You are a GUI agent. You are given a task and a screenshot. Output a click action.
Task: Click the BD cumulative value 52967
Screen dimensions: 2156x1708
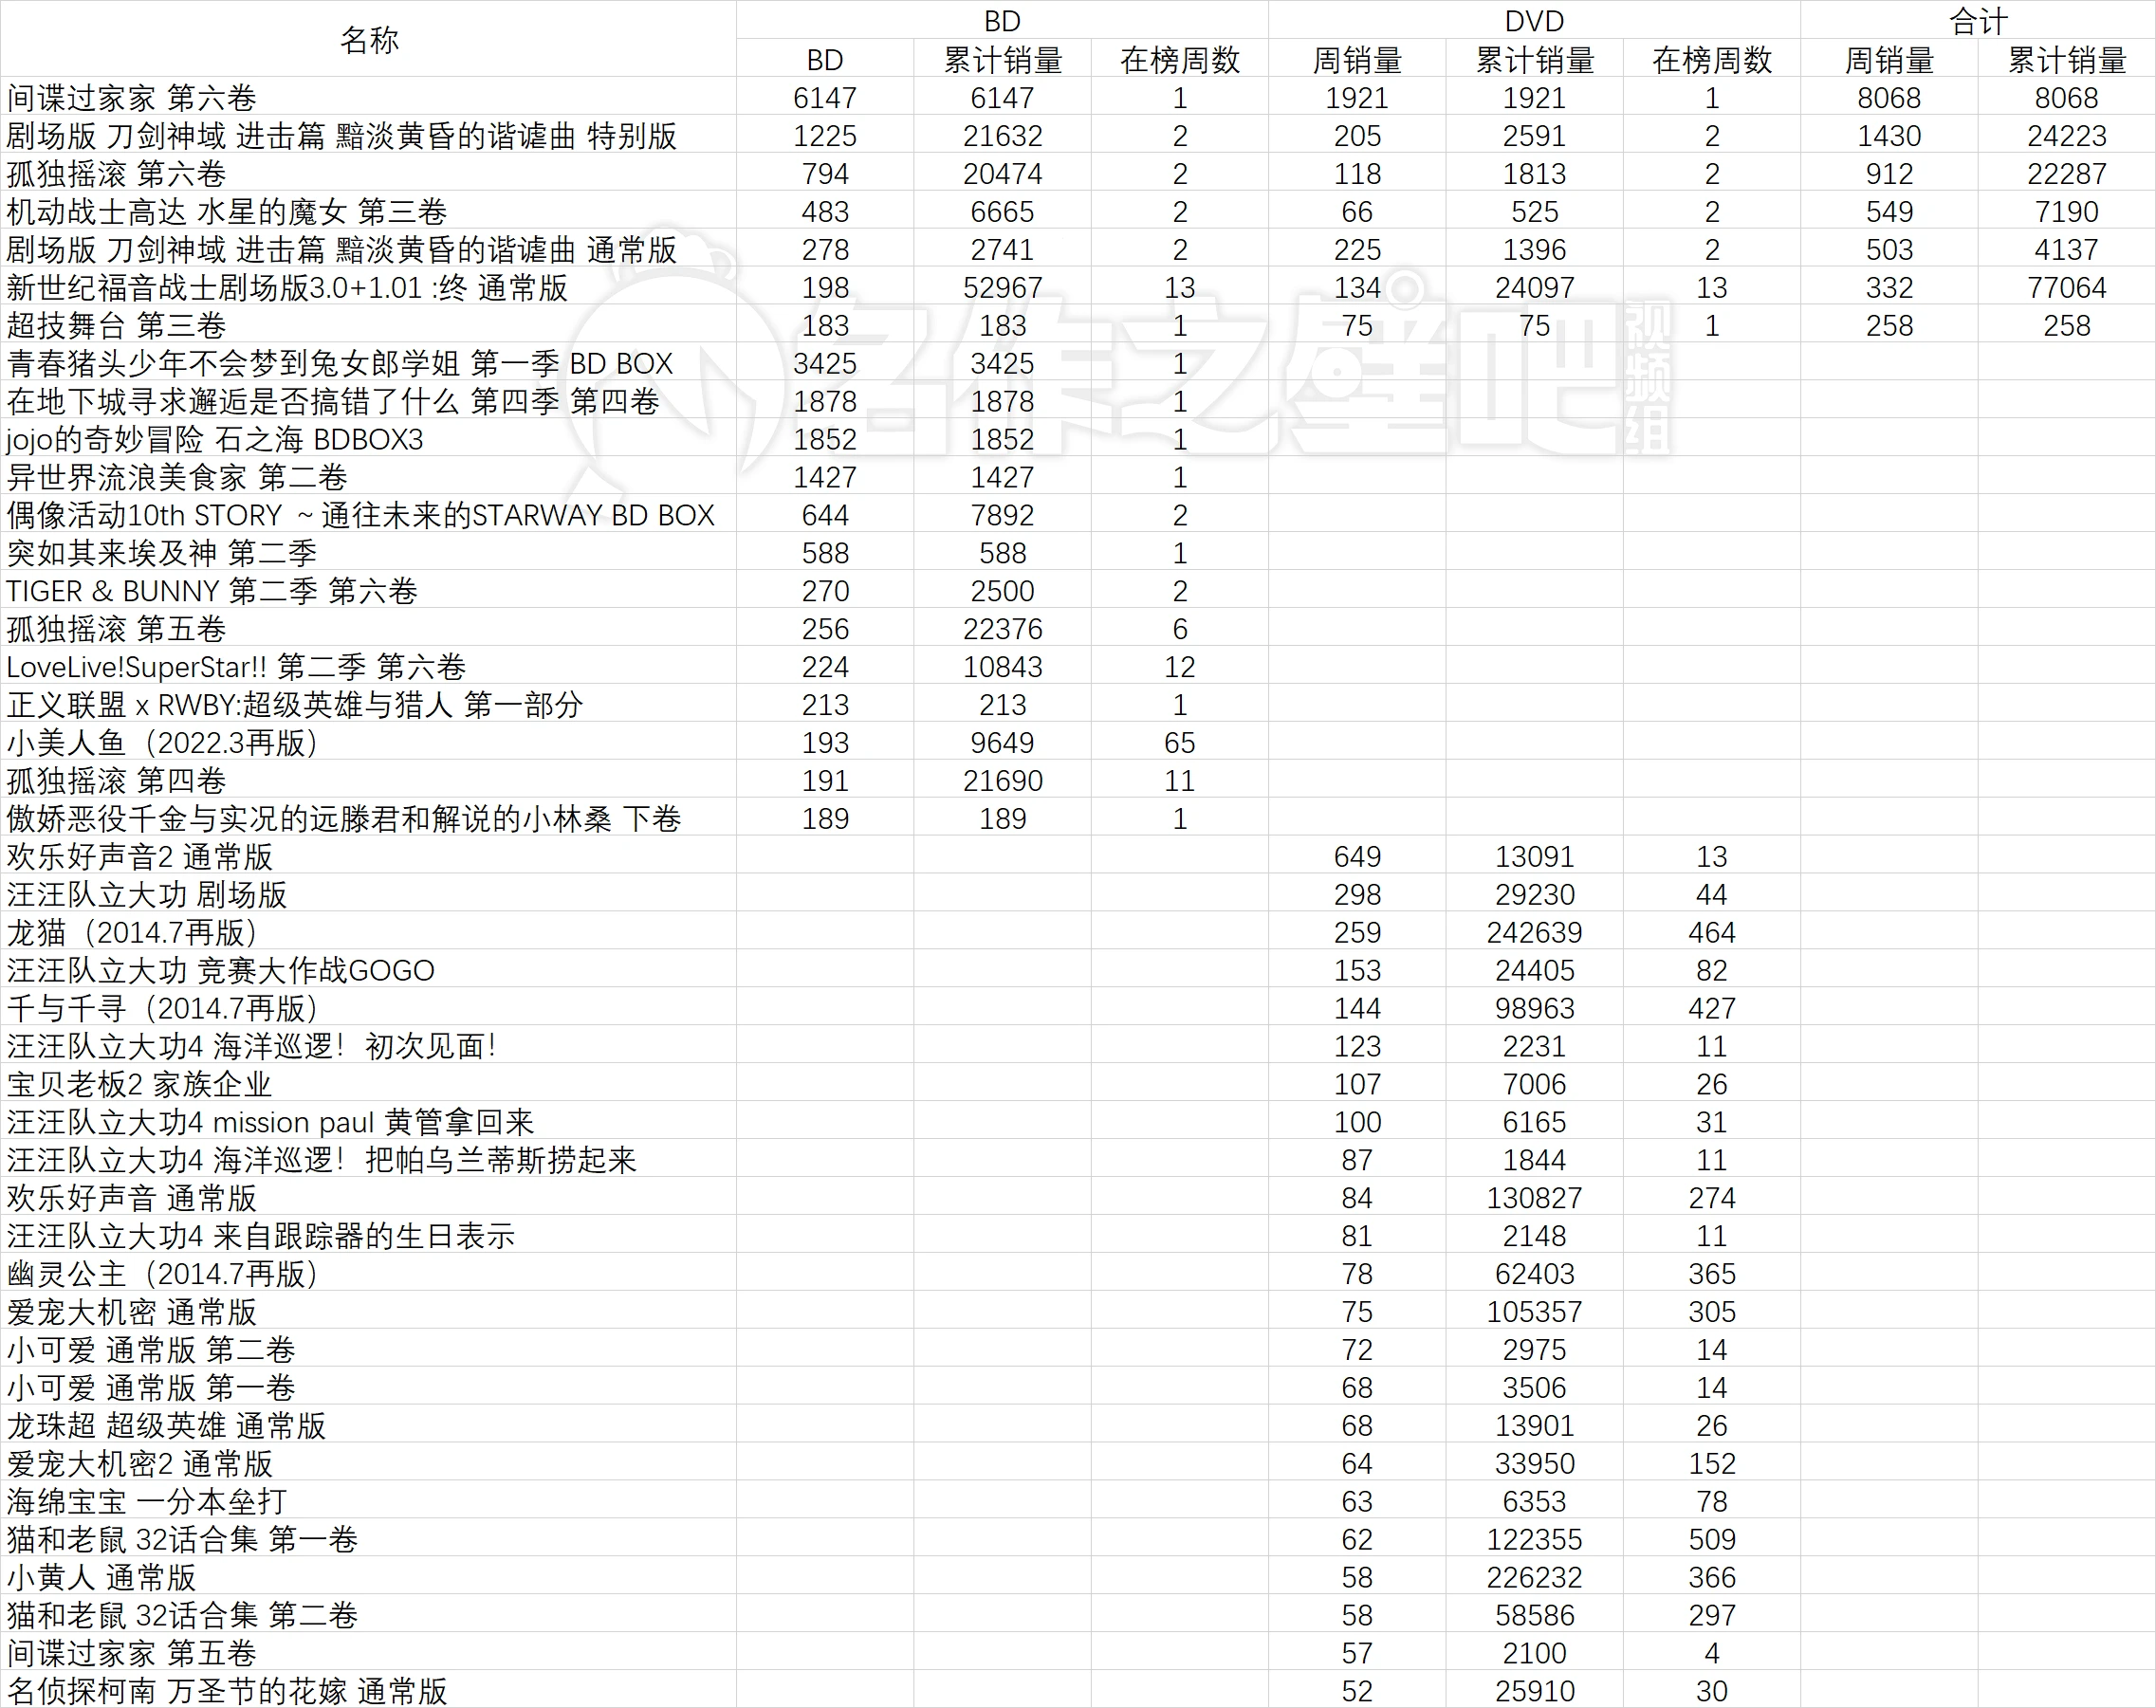[x=1002, y=288]
